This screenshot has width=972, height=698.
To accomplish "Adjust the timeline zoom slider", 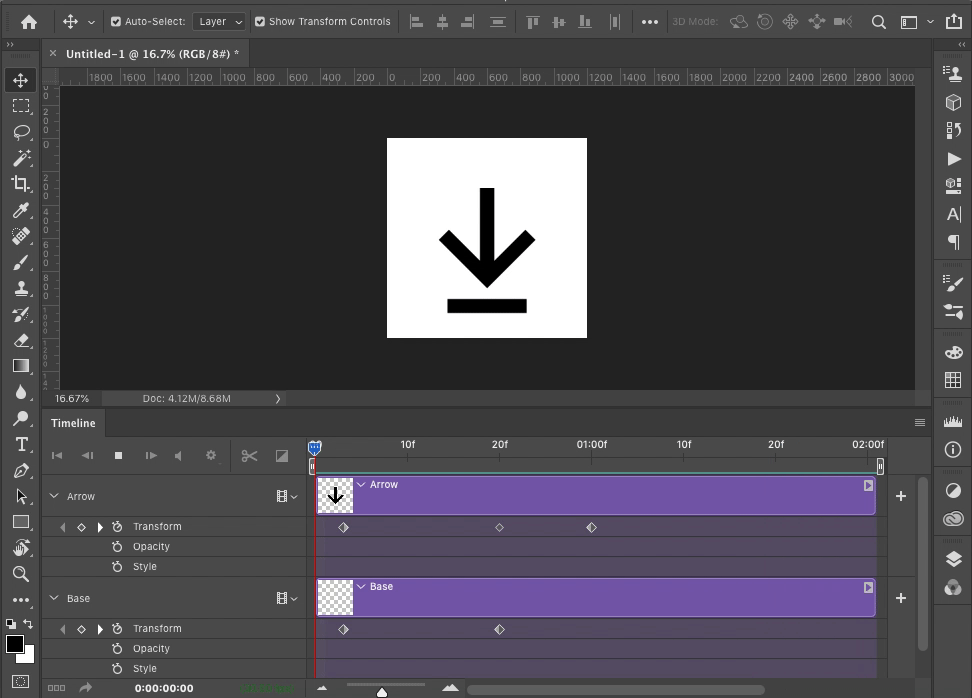I will click(382, 689).
